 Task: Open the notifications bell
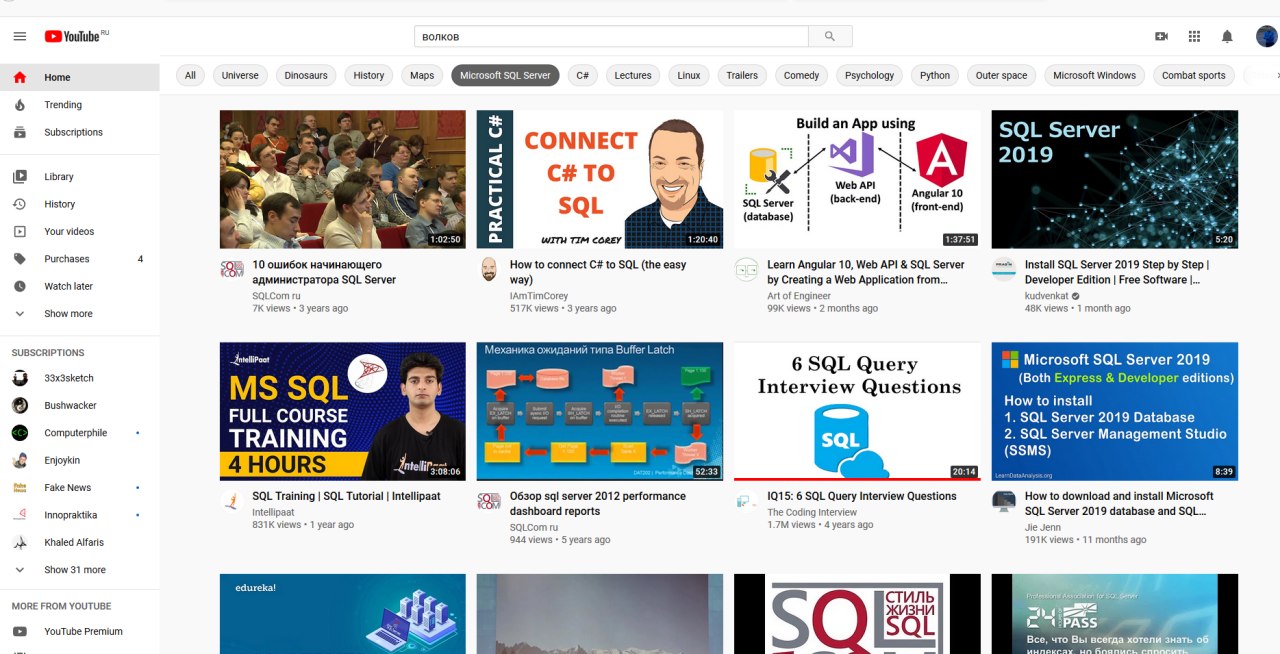(1227, 36)
